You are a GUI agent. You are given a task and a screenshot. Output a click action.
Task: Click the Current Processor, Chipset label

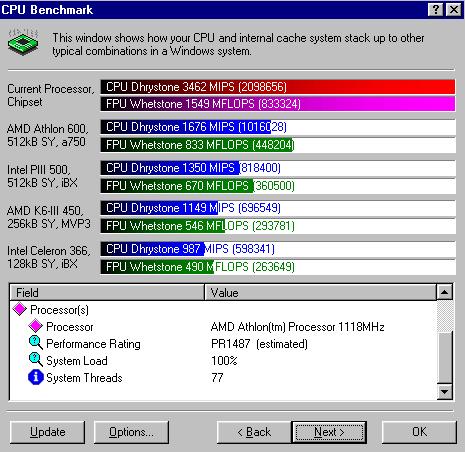[51, 95]
